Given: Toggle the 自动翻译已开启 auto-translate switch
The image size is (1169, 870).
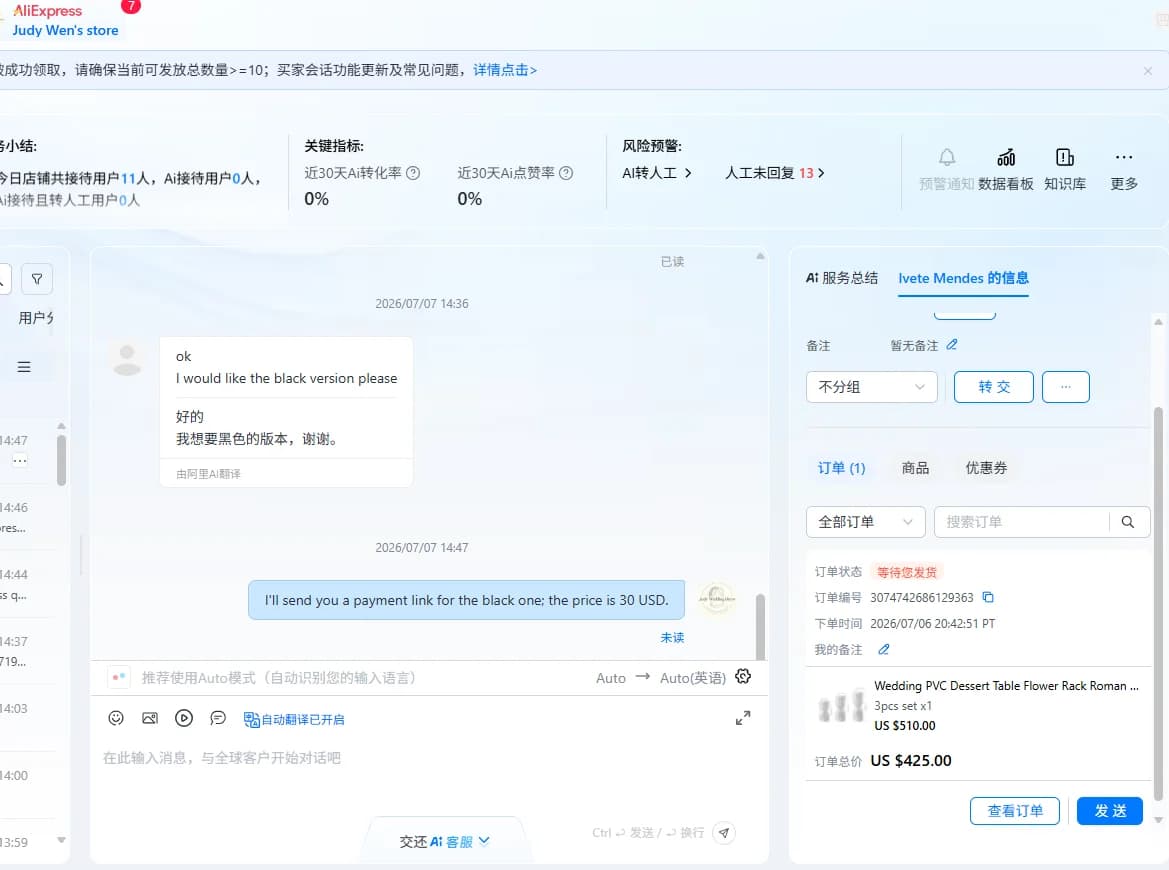Looking at the screenshot, I should click(x=294, y=719).
